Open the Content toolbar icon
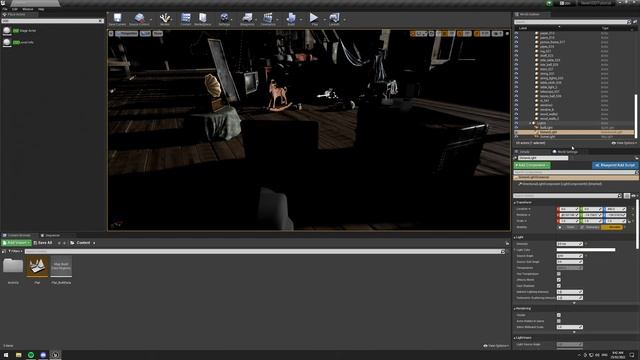Image resolution: width=640 pixels, height=360 pixels. [x=186, y=18]
